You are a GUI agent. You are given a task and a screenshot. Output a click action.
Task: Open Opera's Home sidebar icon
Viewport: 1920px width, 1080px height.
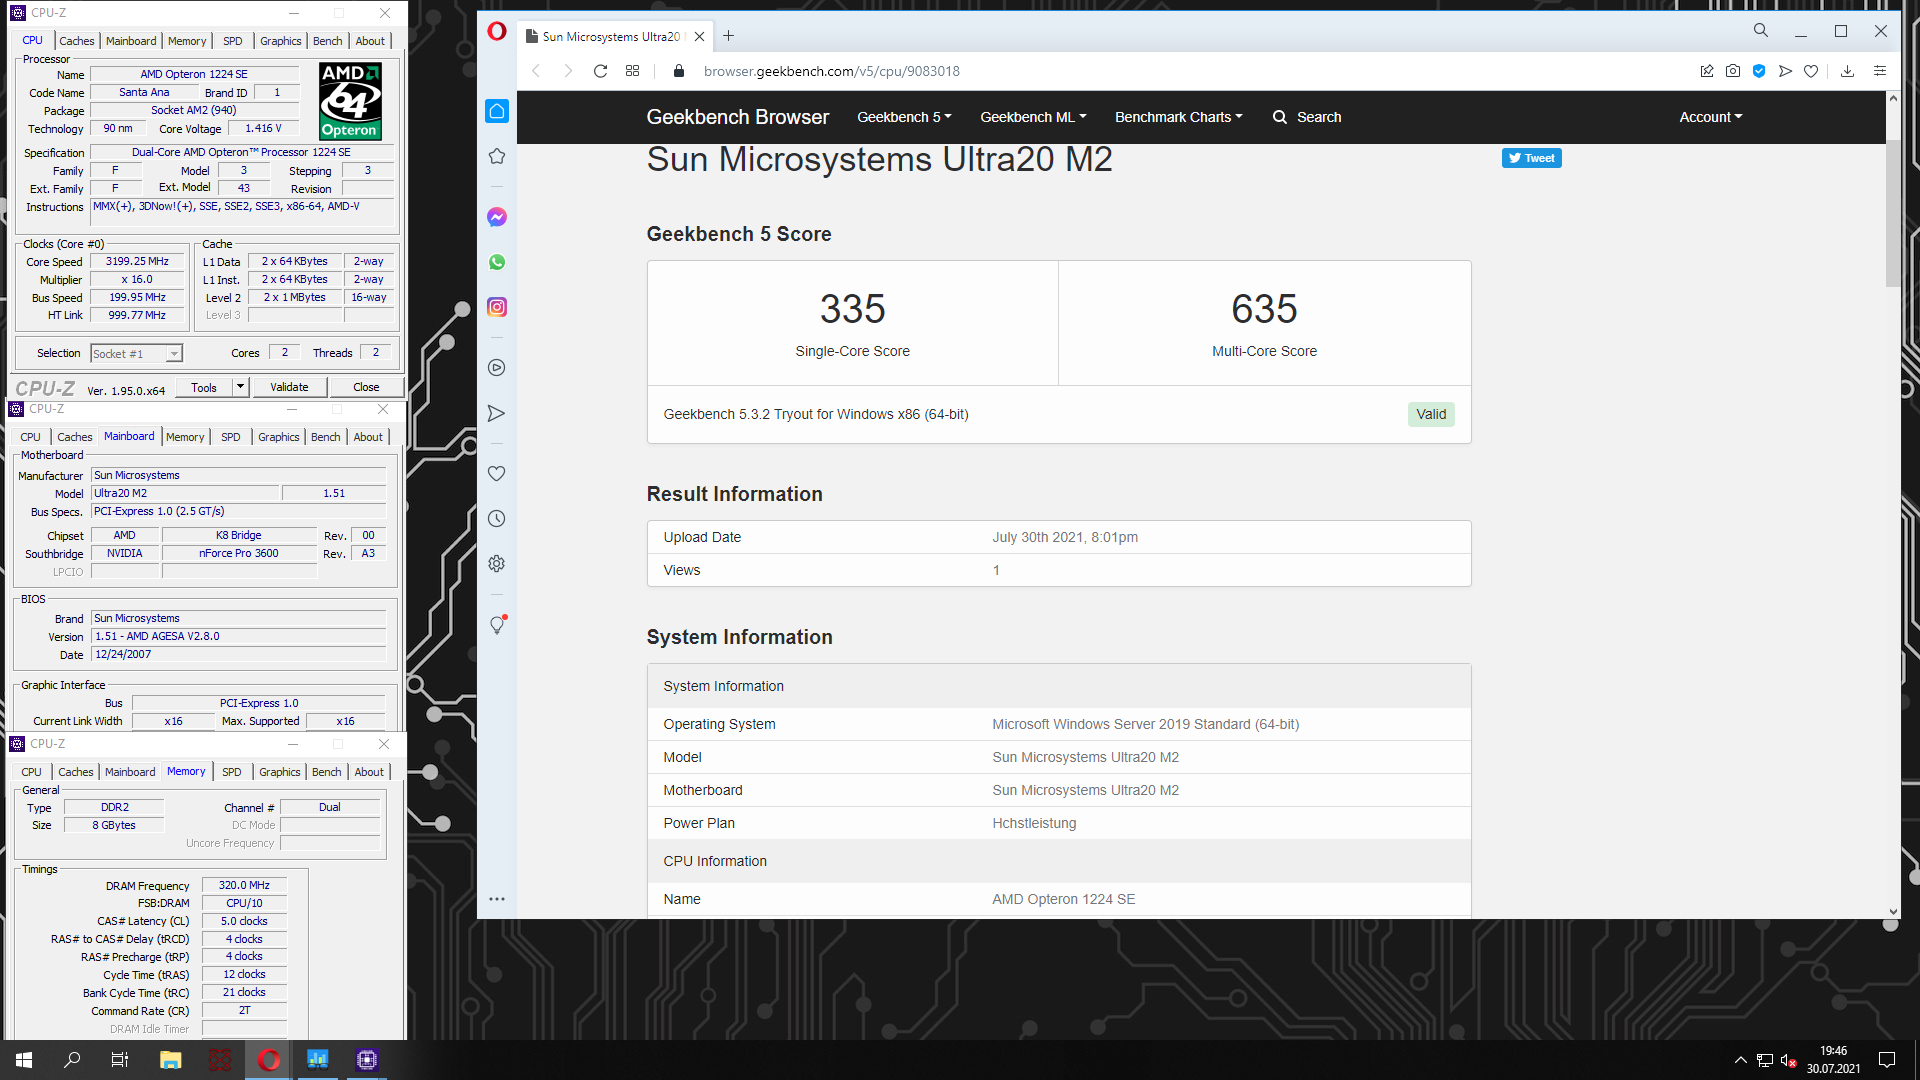click(497, 111)
